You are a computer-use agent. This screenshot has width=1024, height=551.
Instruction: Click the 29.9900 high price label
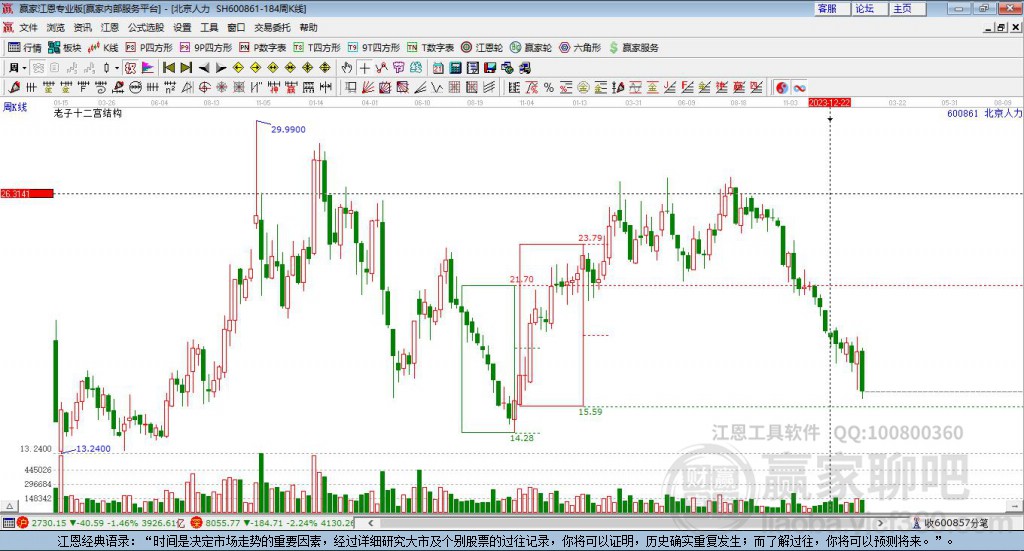click(x=288, y=129)
